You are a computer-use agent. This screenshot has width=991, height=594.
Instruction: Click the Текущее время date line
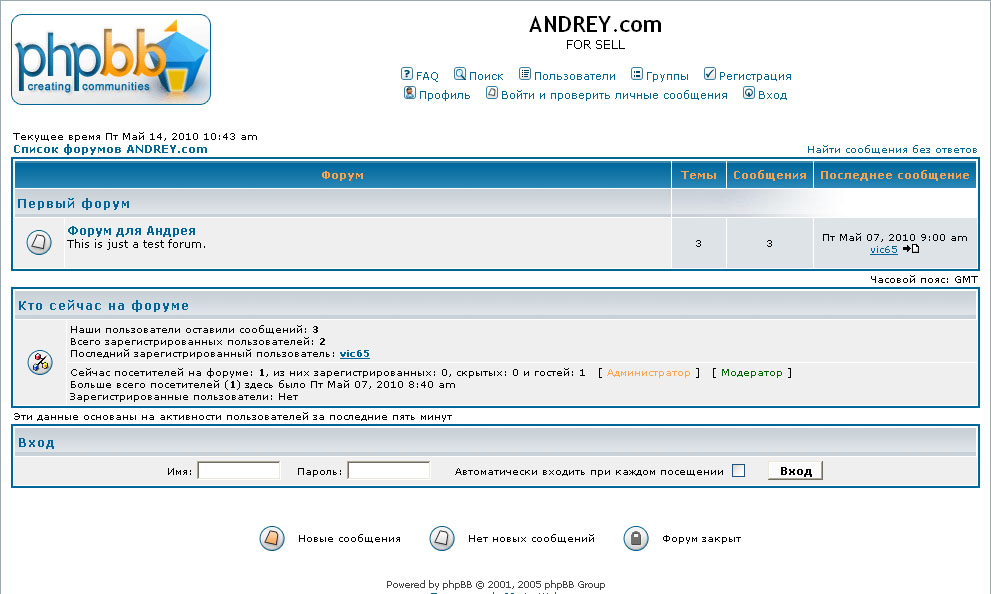tap(135, 136)
